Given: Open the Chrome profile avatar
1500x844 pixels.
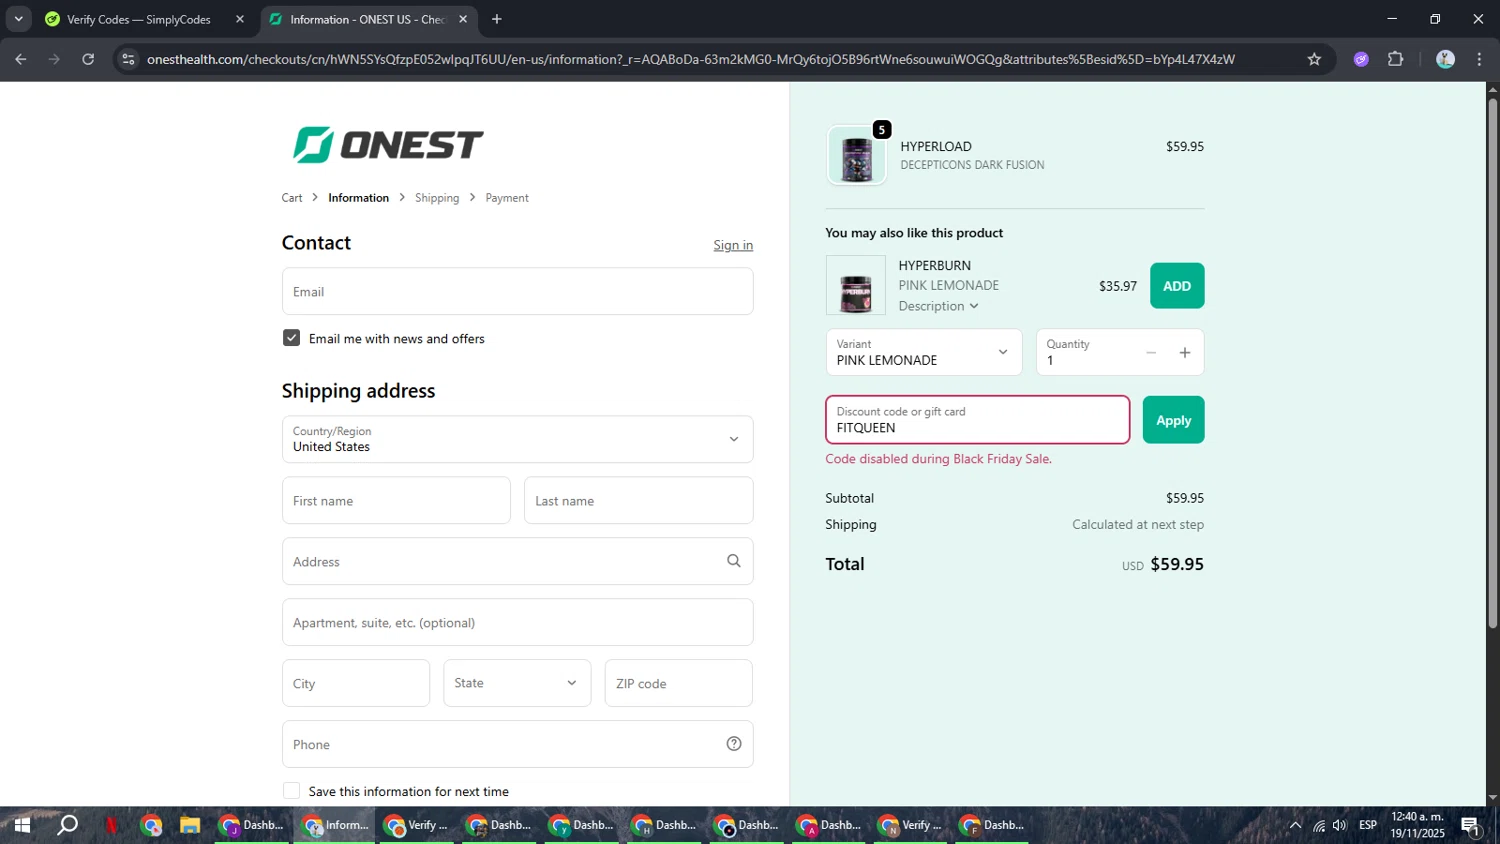Looking at the screenshot, I should [x=1445, y=59].
